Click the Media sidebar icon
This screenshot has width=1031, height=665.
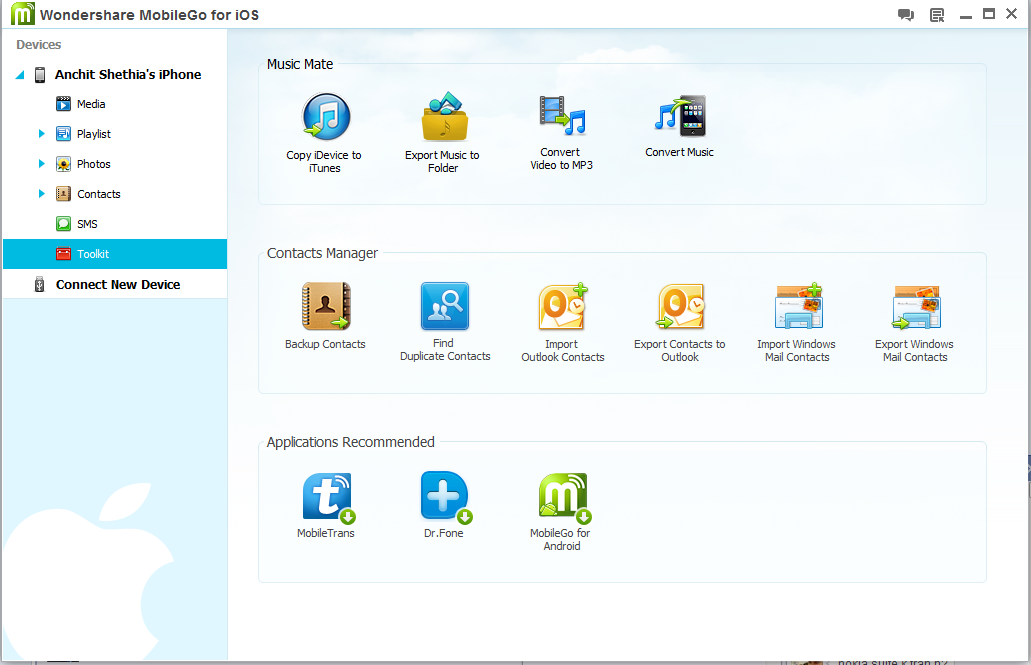(63, 104)
